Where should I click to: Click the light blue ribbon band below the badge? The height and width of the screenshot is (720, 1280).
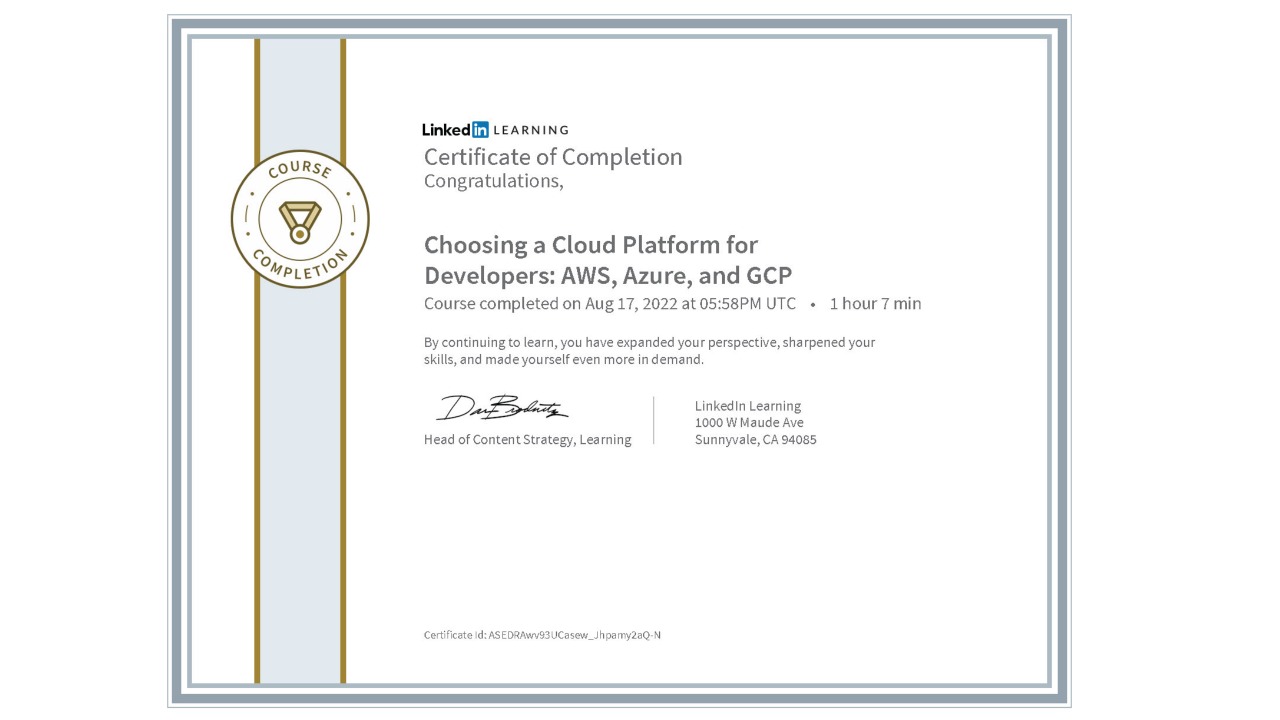300,480
